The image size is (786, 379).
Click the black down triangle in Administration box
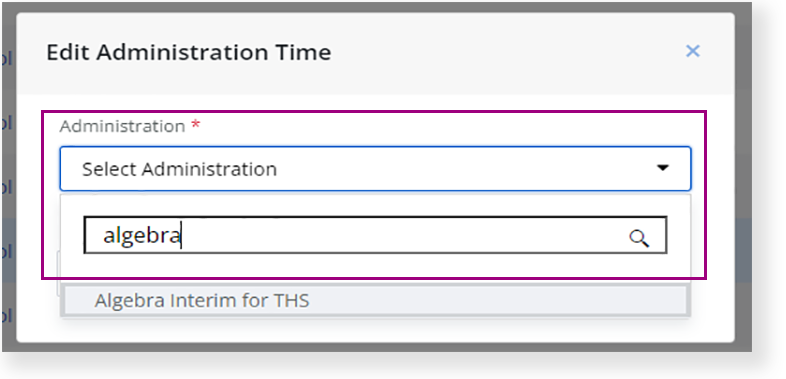(663, 168)
